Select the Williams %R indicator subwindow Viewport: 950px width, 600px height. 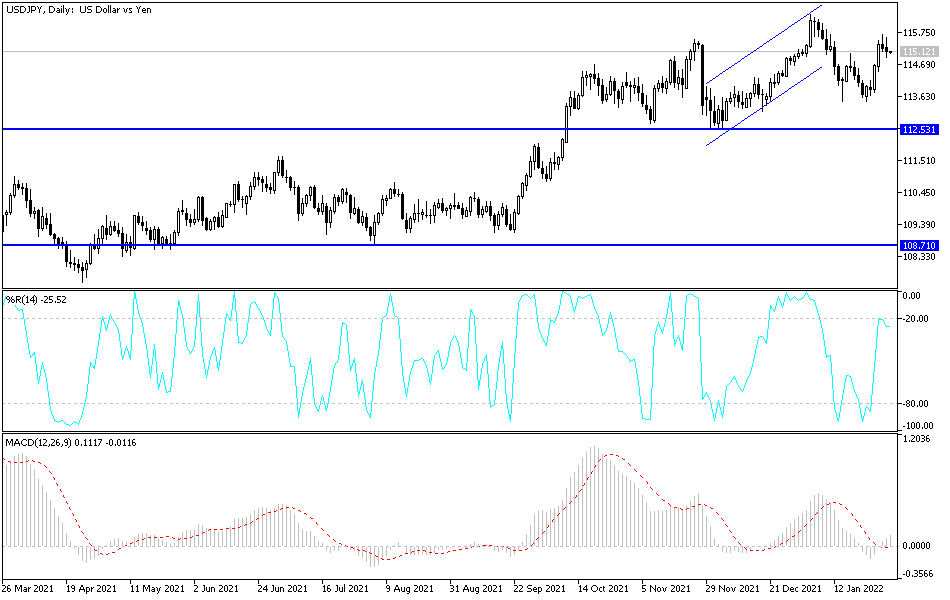coord(450,360)
